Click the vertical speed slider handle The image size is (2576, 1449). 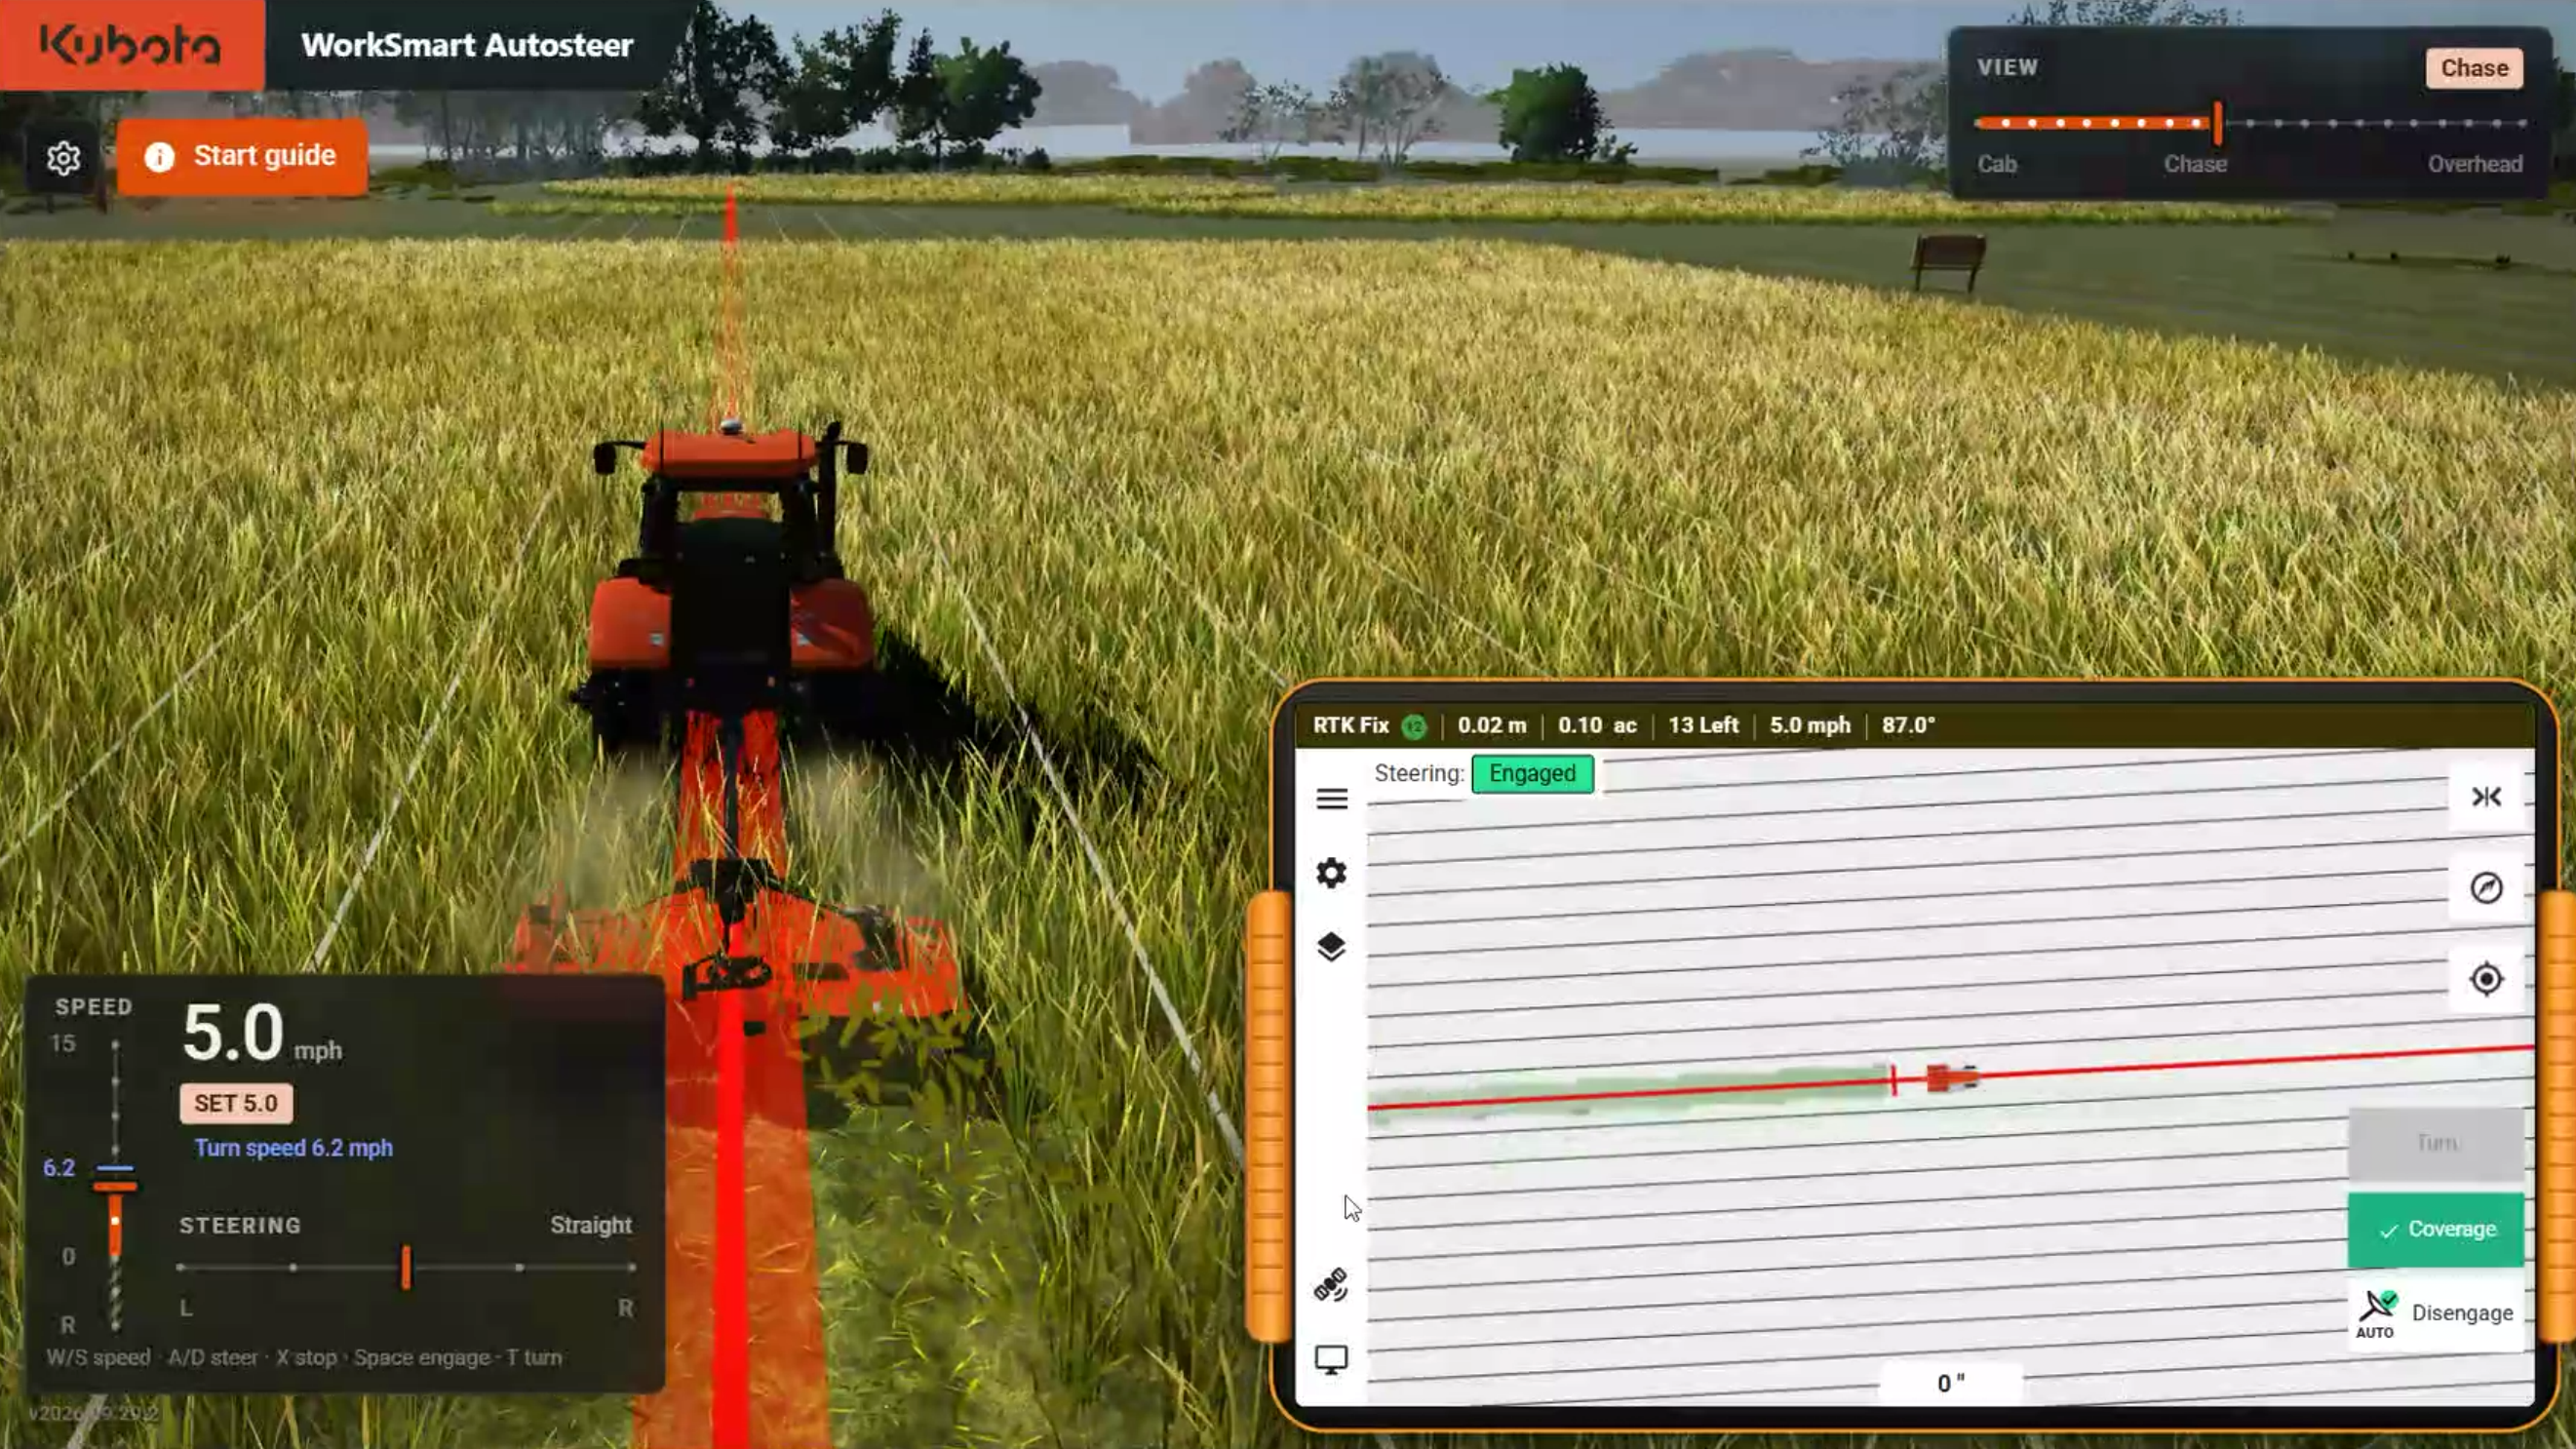115,1186
